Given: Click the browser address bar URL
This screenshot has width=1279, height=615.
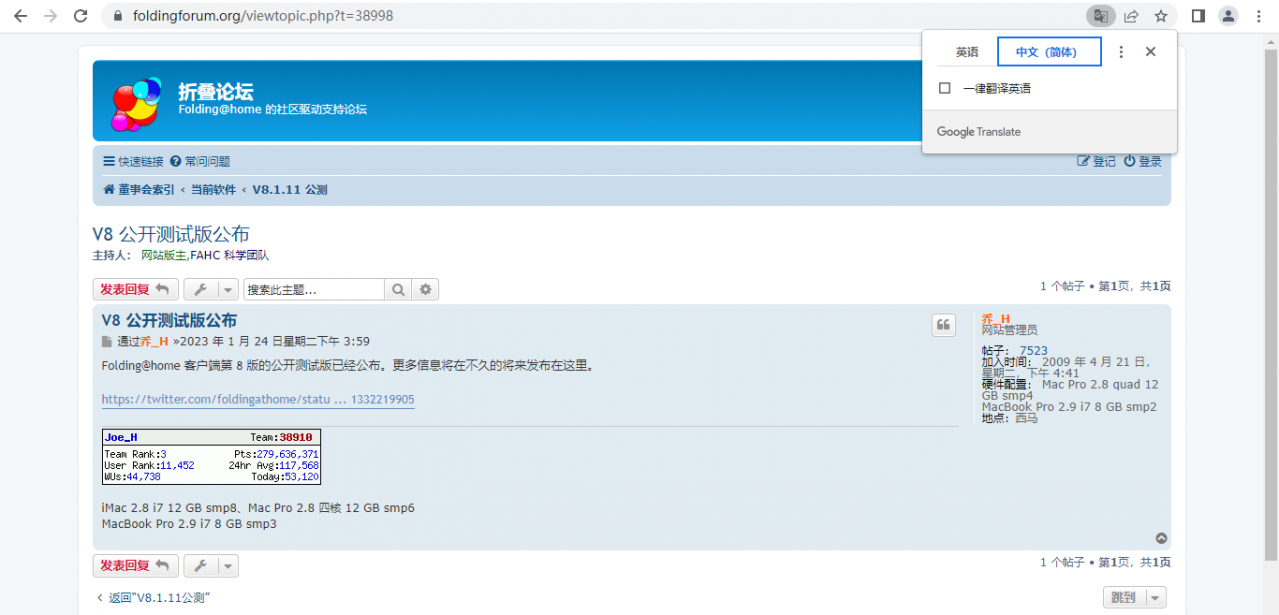Looking at the screenshot, I should pyautogui.click(x=263, y=16).
